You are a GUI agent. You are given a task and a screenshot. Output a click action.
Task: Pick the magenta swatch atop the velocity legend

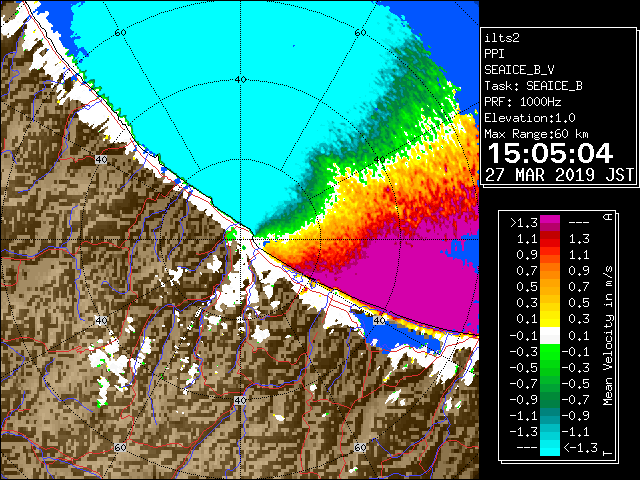click(550, 221)
